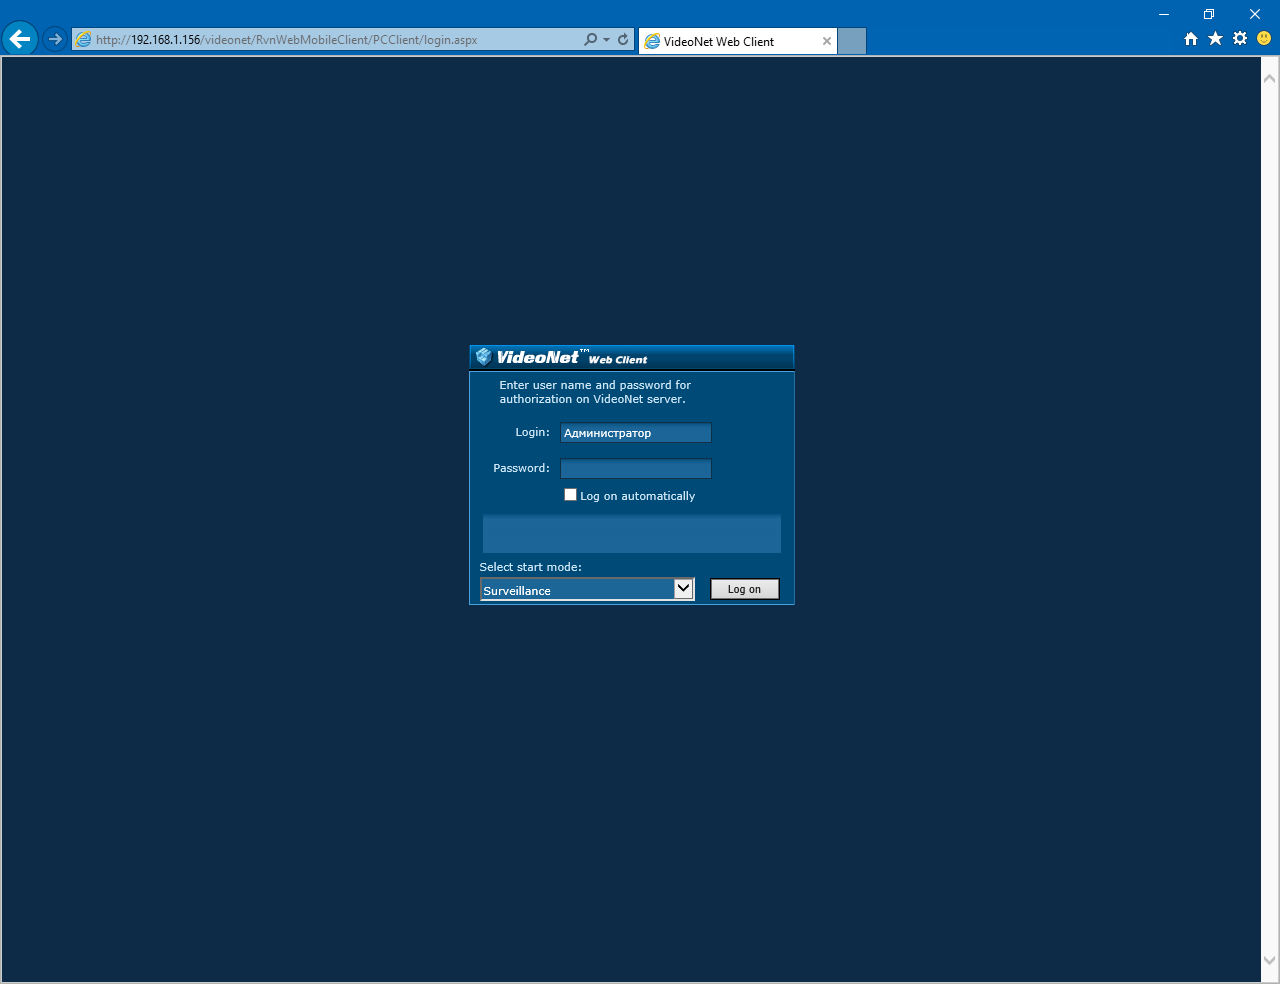1280x984 pixels.
Task: Click the Password input field
Action: (x=635, y=469)
